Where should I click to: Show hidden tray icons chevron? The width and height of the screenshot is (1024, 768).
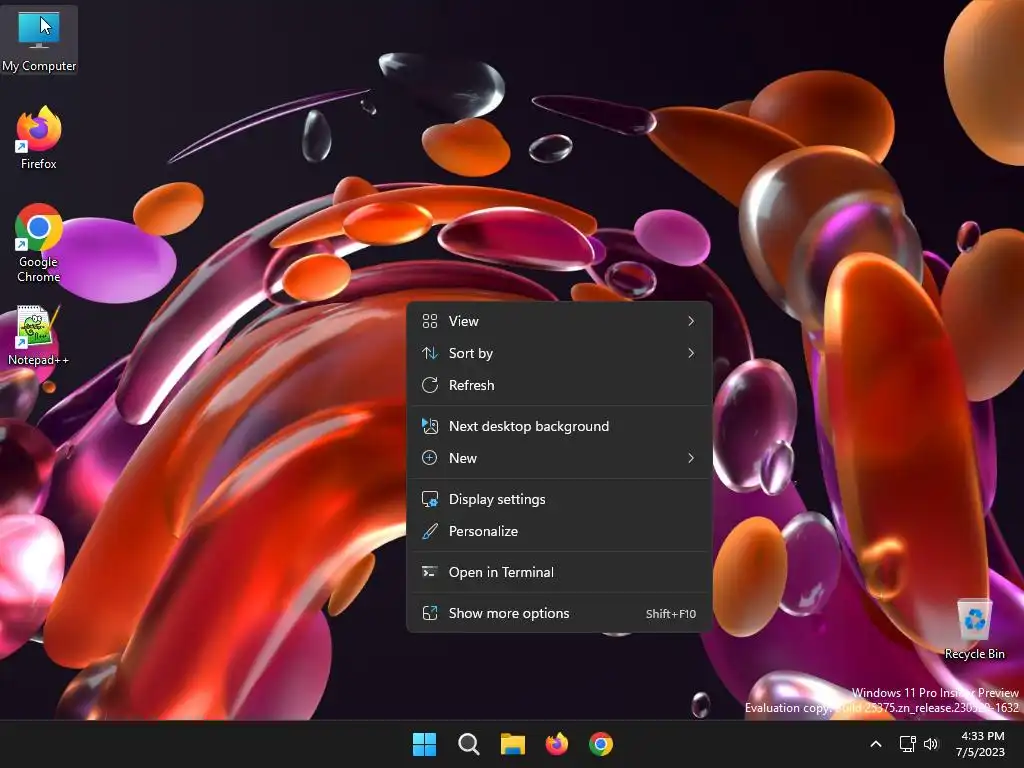[876, 744]
